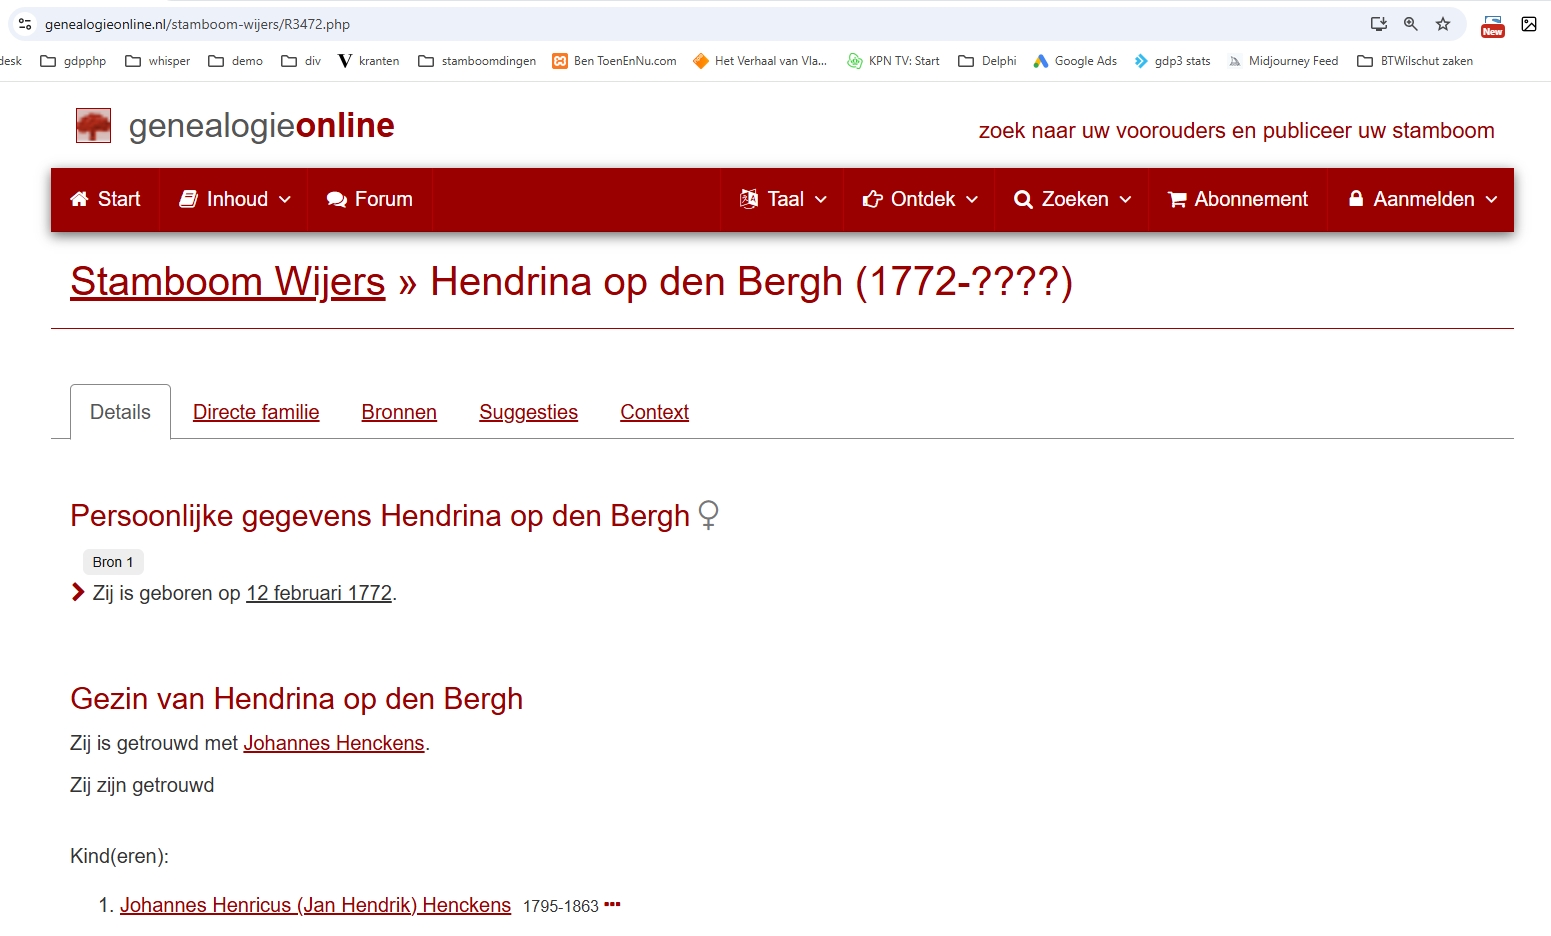Click the red chevron beside birth line
The height and width of the screenshot is (936, 1551).
tap(78, 592)
